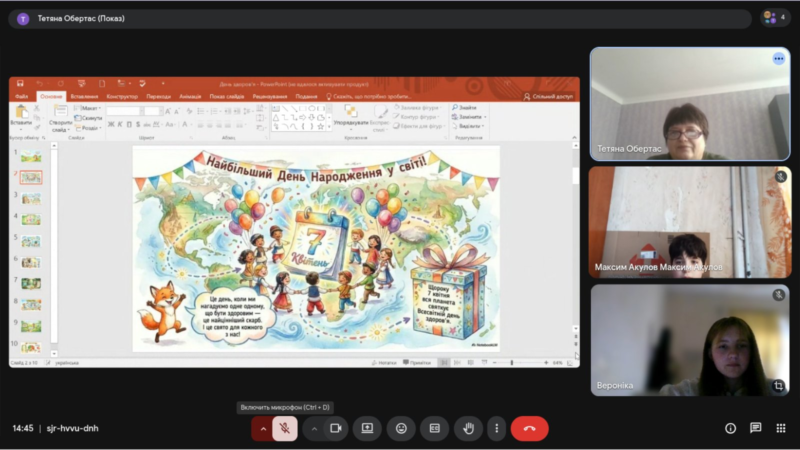800x450 pixels.
Task: Unmute the microphone with the mic button
Action: click(285, 428)
